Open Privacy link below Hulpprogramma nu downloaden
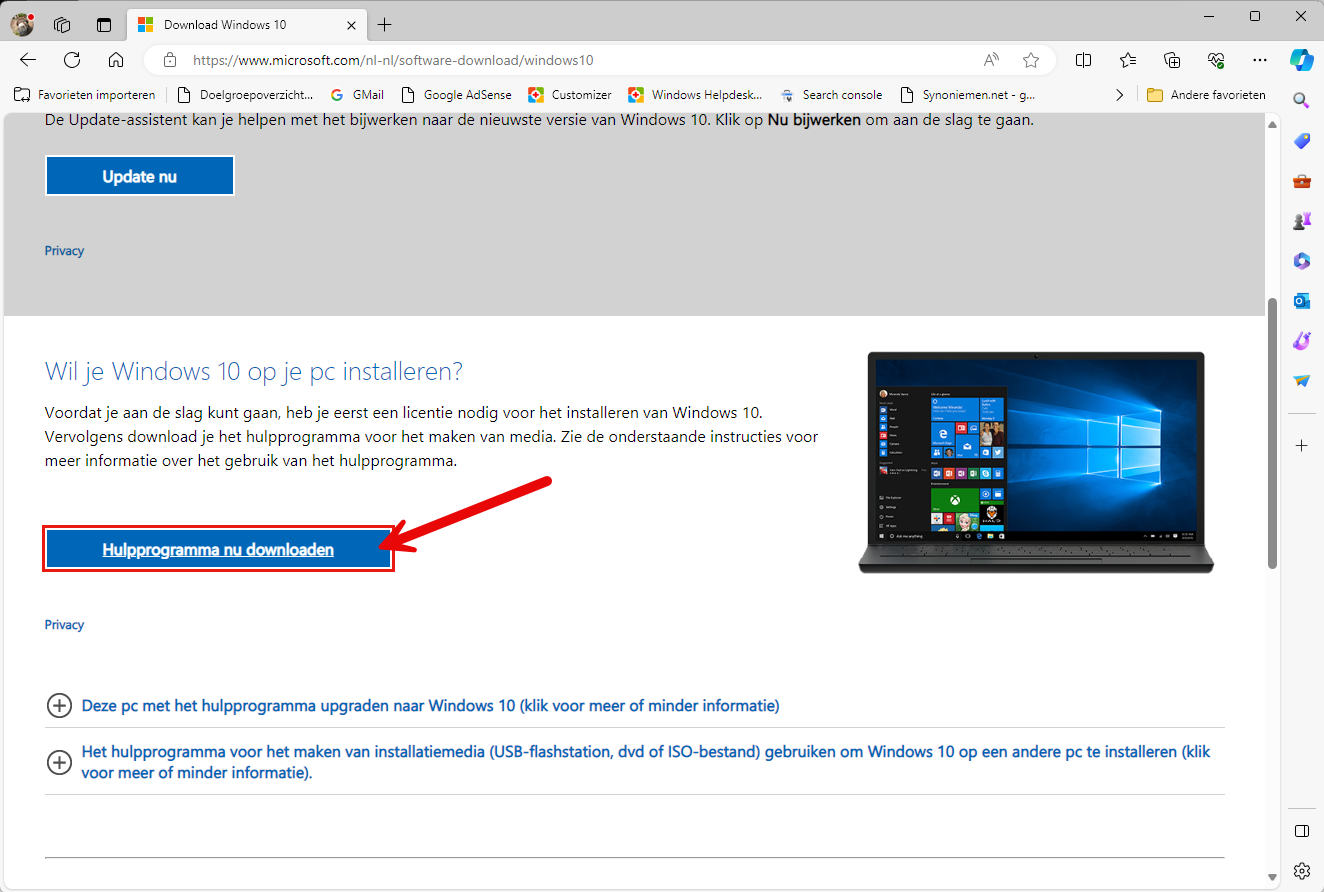Viewport: 1324px width, 892px height. click(64, 625)
